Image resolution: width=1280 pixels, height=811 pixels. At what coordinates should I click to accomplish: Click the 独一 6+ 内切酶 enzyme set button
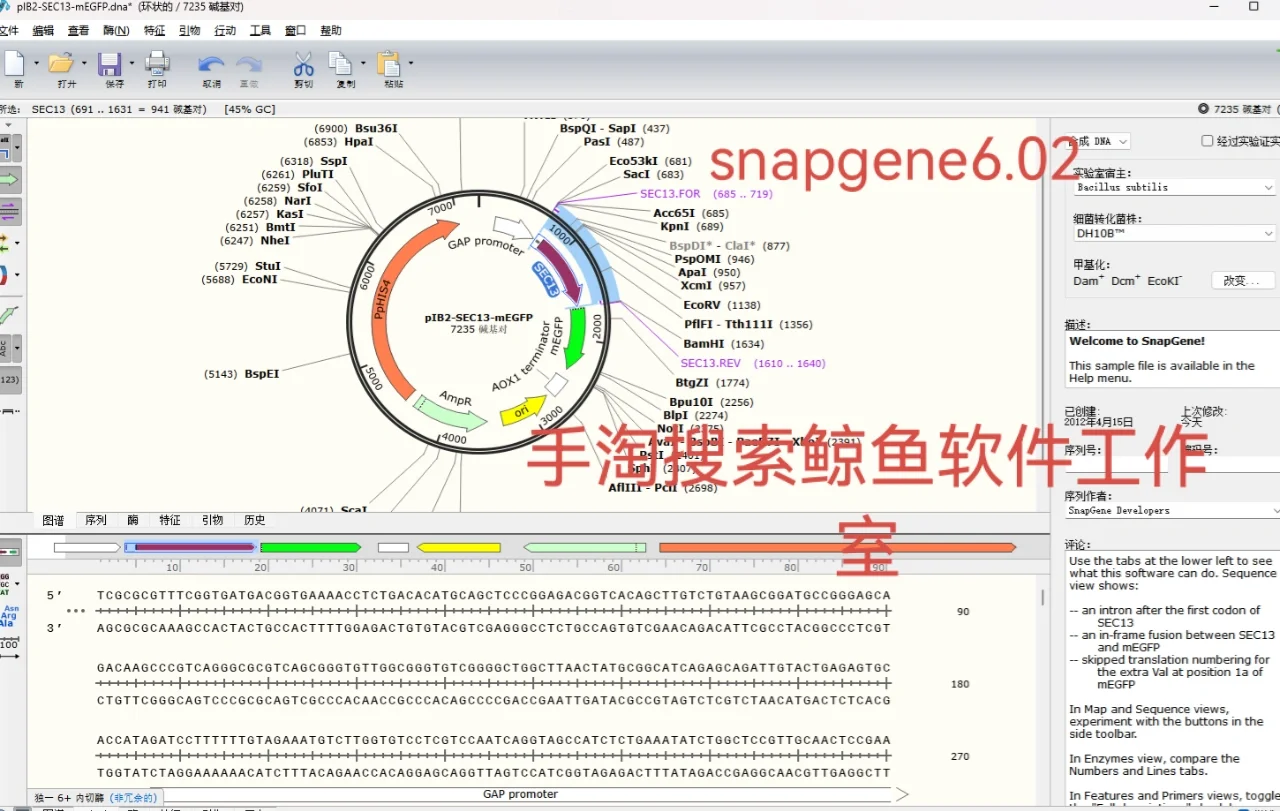[x=97, y=798]
